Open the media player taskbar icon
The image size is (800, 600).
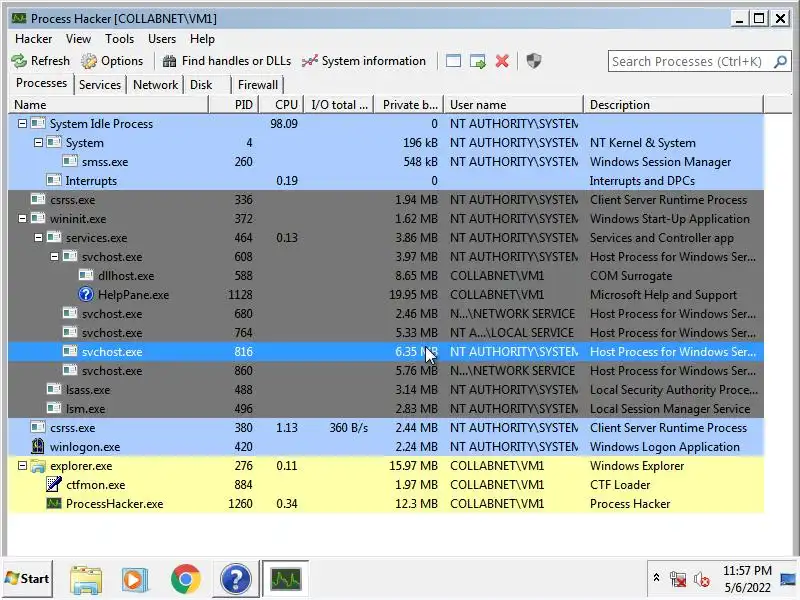coord(135,580)
